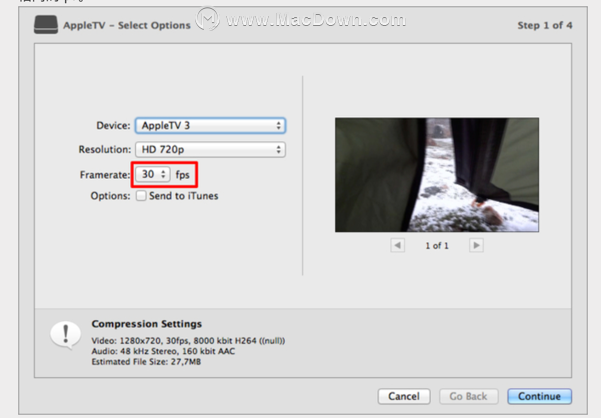601x418 pixels.
Task: Click the exclamation speech bubble icon
Action: pos(66,335)
